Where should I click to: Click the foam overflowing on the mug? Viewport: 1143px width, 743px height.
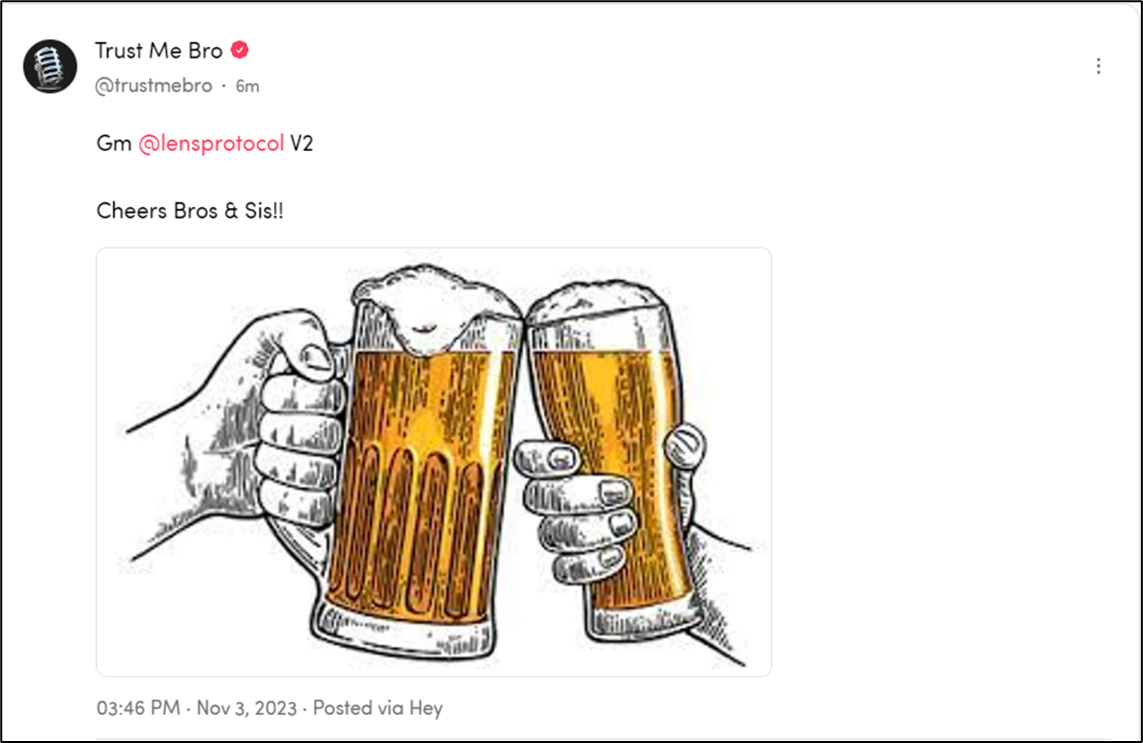[x=436, y=306]
